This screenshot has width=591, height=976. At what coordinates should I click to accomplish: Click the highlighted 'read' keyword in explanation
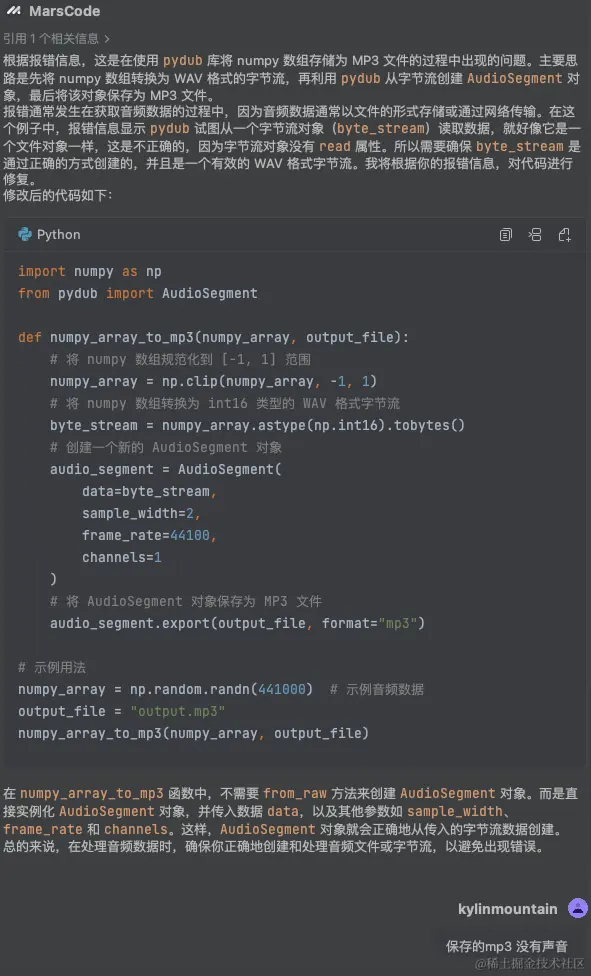pos(334,146)
